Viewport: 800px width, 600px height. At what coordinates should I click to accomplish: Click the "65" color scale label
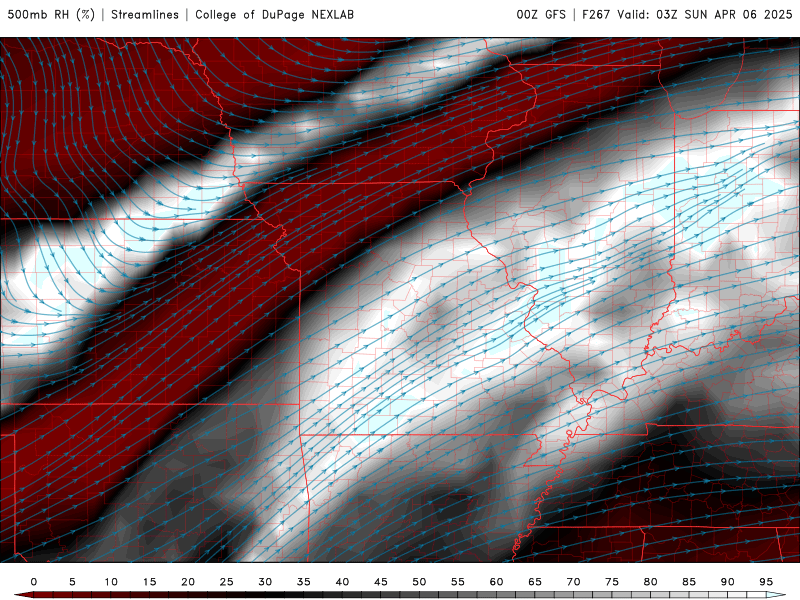point(535,582)
